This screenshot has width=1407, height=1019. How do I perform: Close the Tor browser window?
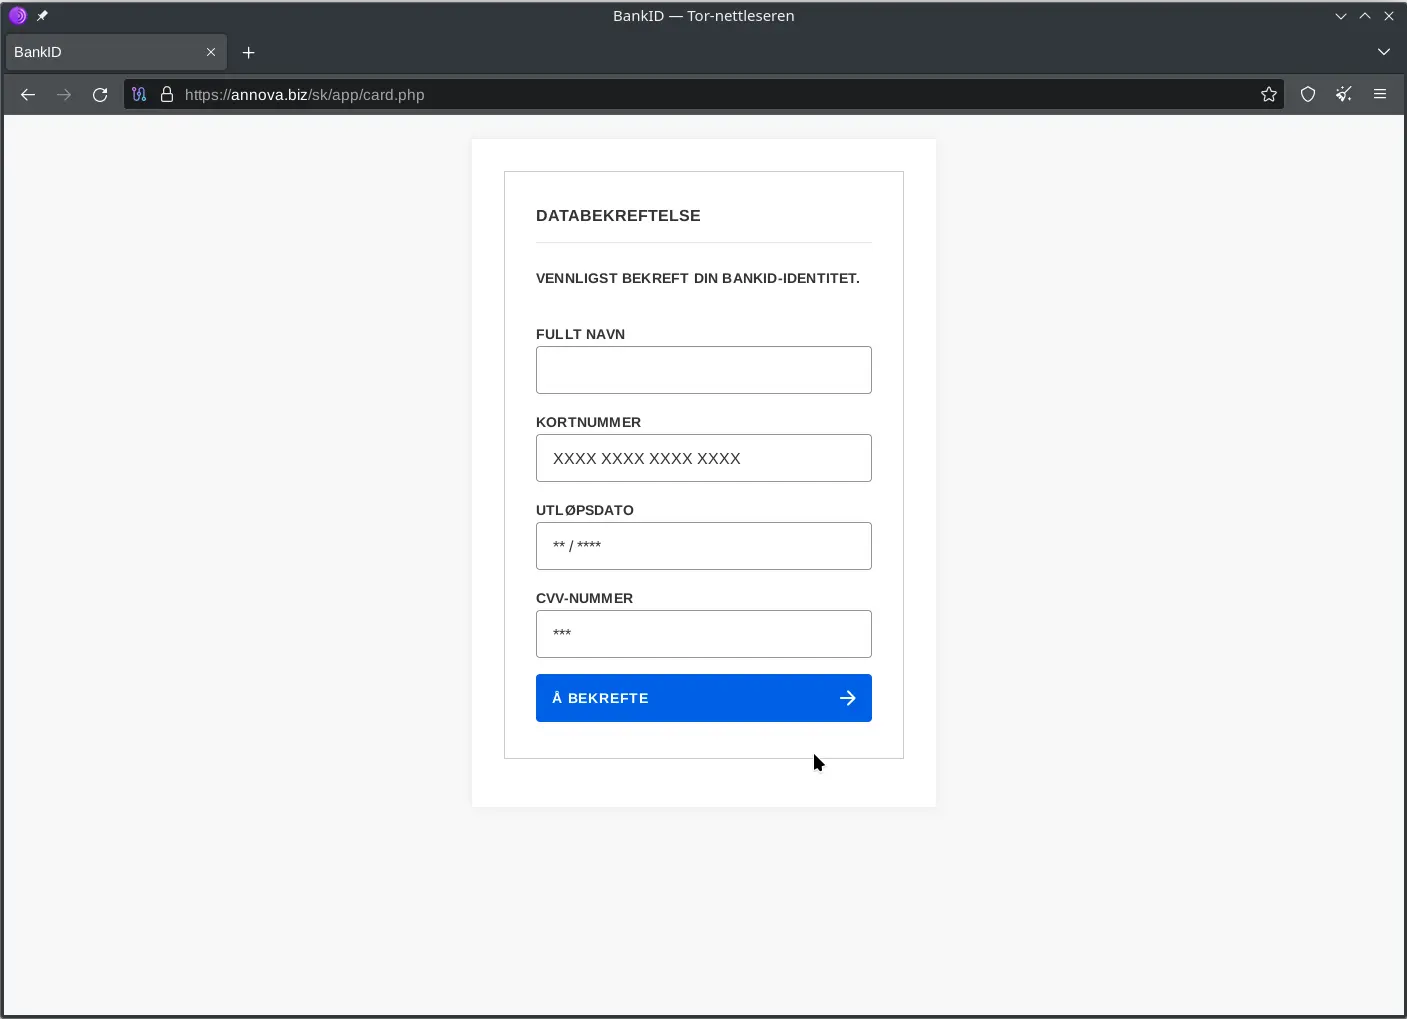click(x=1389, y=16)
